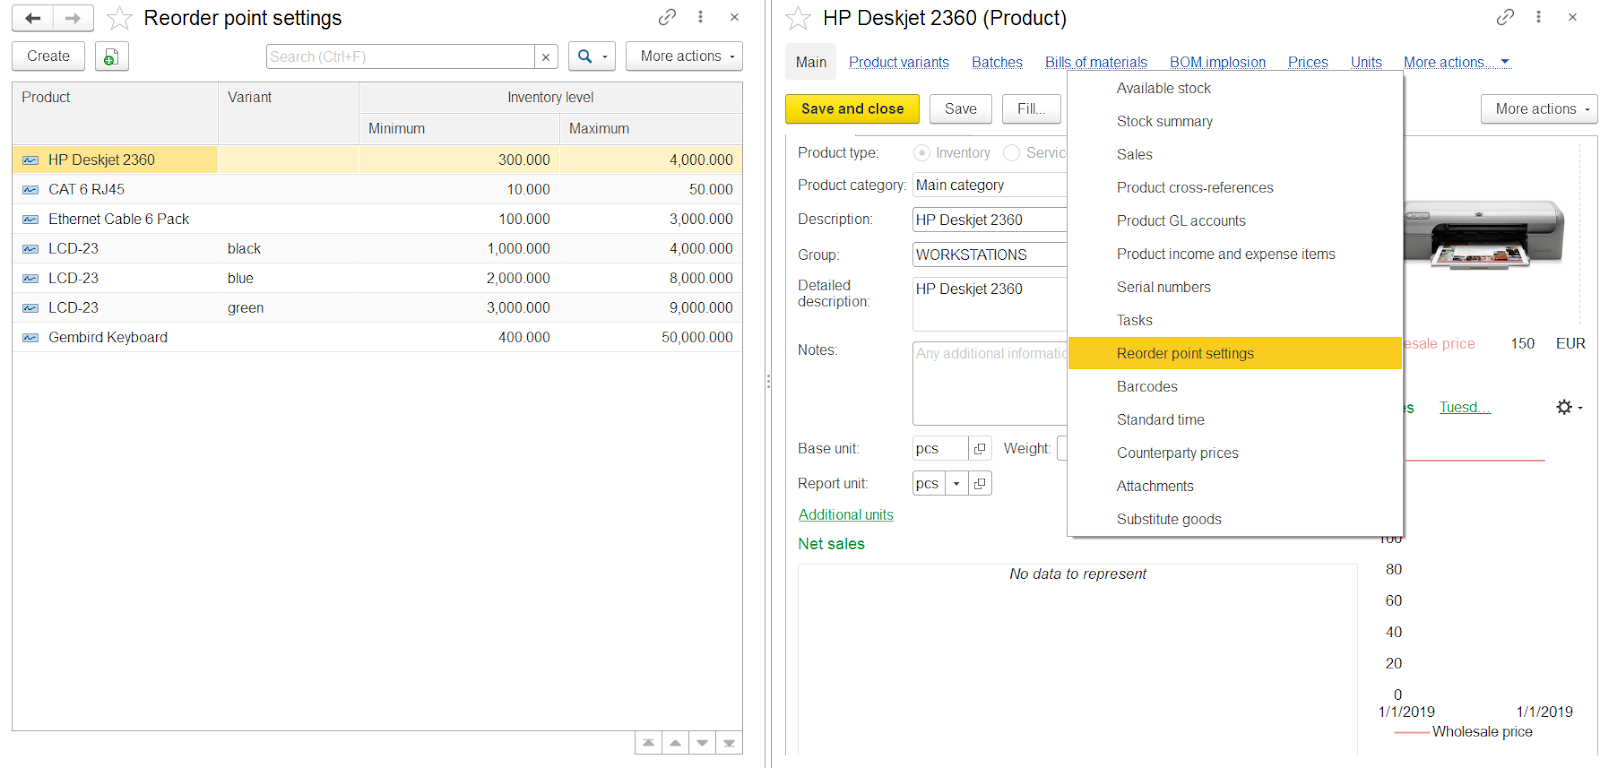Open kebab menu in Reorder point settings window
1600x768 pixels.
pos(700,17)
